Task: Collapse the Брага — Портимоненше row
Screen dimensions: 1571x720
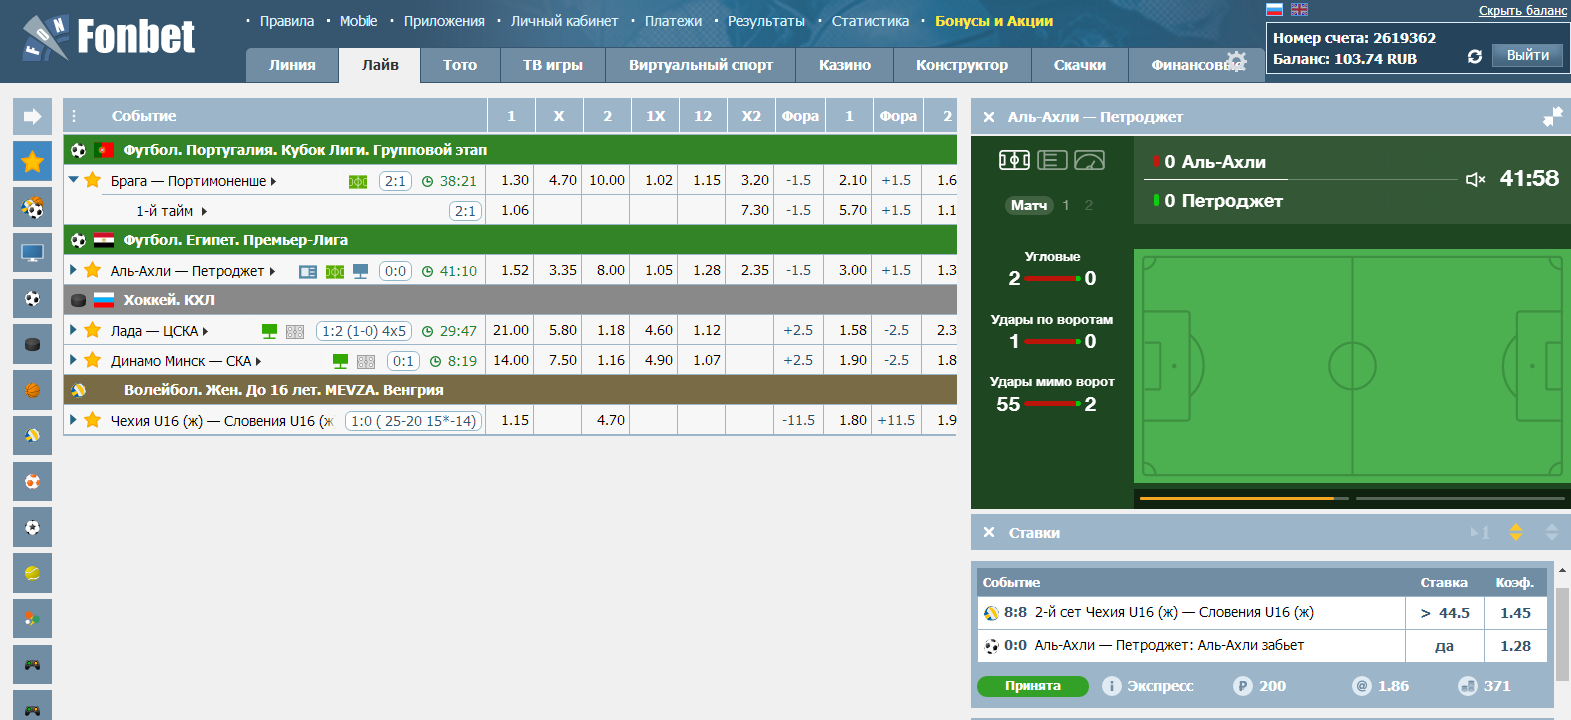Action: click(73, 180)
